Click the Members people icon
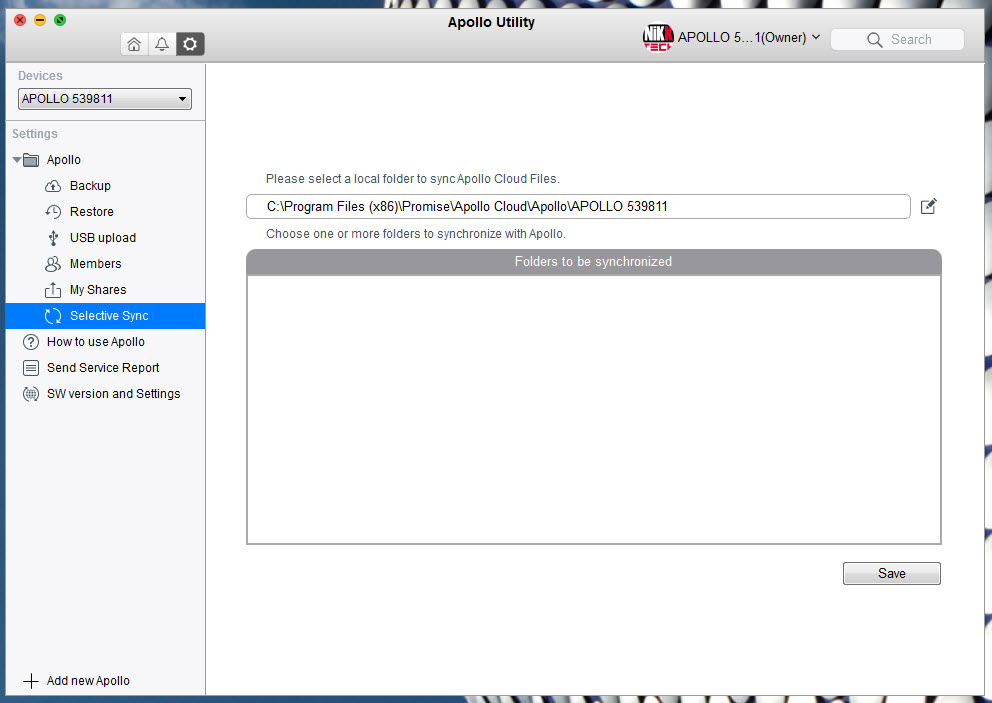Screen dimensions: 992x703 click(53, 264)
